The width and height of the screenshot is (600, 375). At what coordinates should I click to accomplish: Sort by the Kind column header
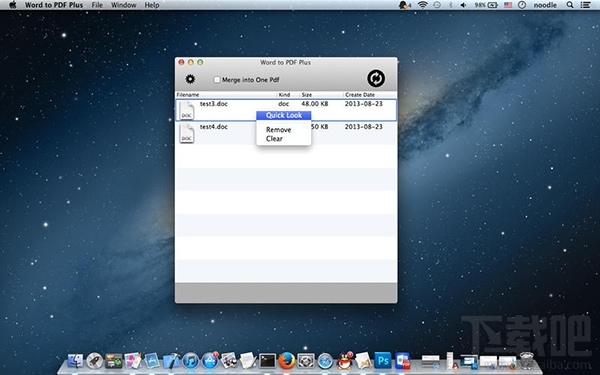point(284,95)
